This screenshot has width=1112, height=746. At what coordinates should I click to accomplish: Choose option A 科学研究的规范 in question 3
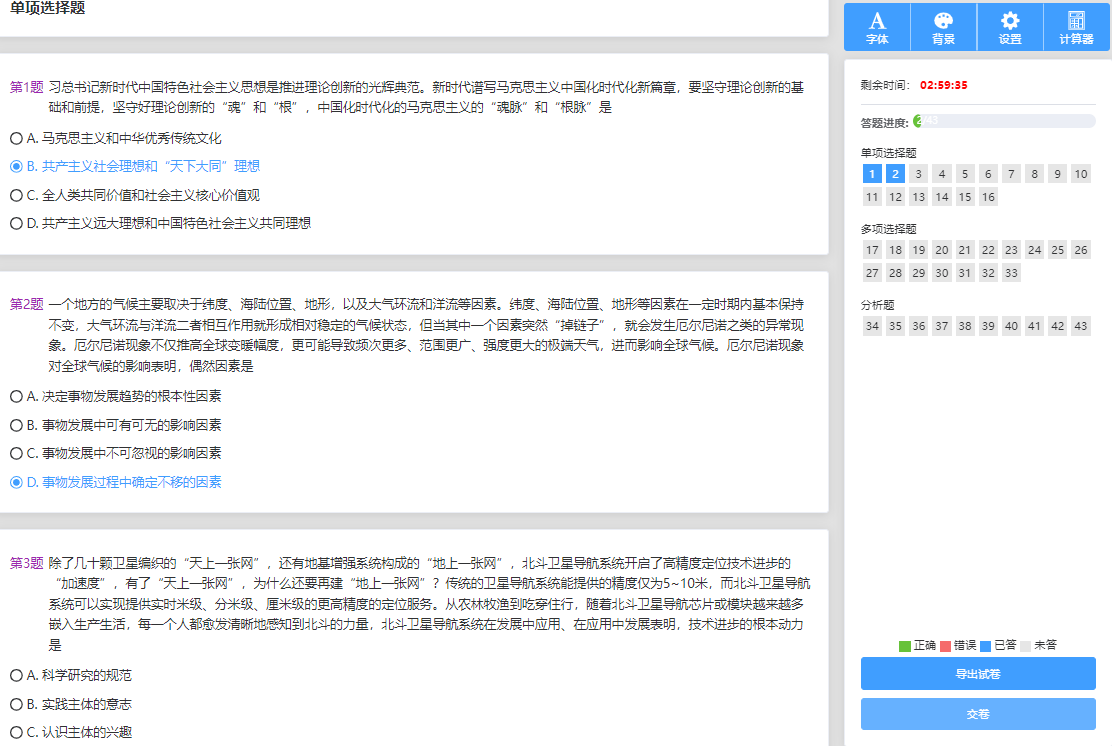coord(16,676)
